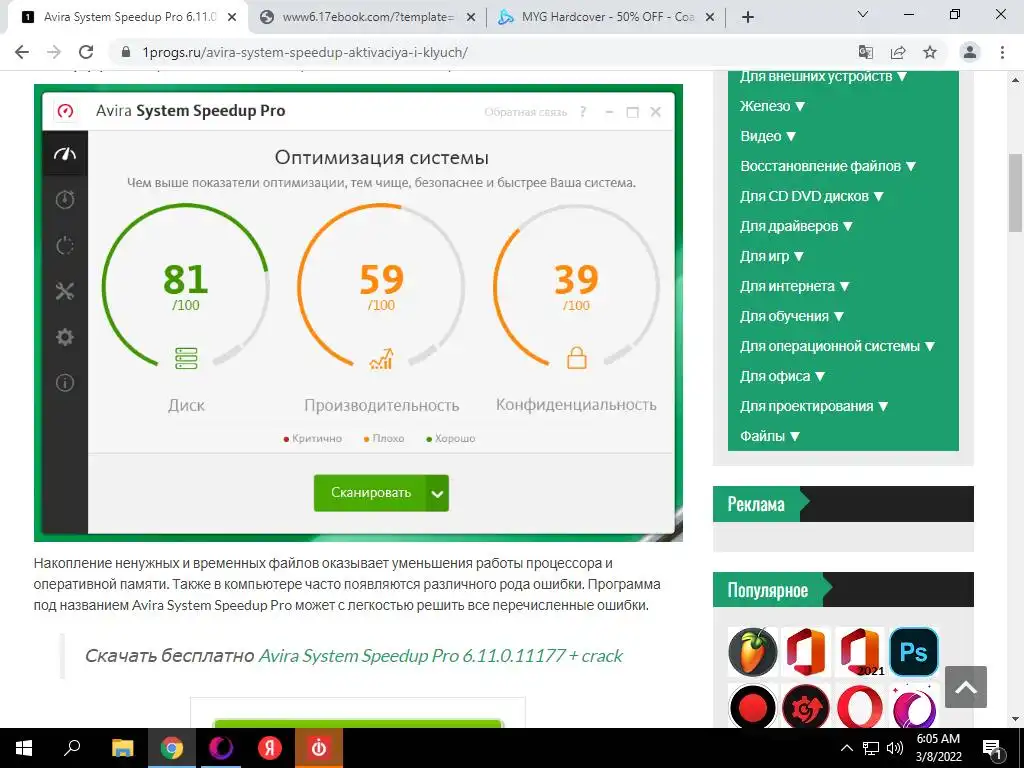Screen dimensions: 1024x768
Task: Click the Avira stopwatch sidebar icon
Action: (65, 199)
